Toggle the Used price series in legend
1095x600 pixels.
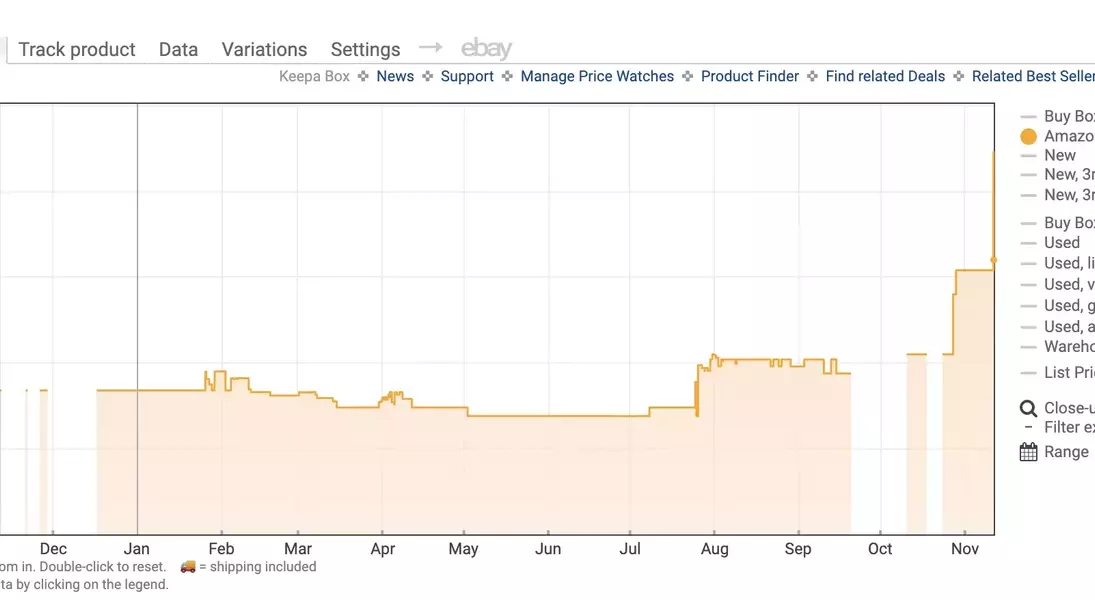coord(1060,242)
